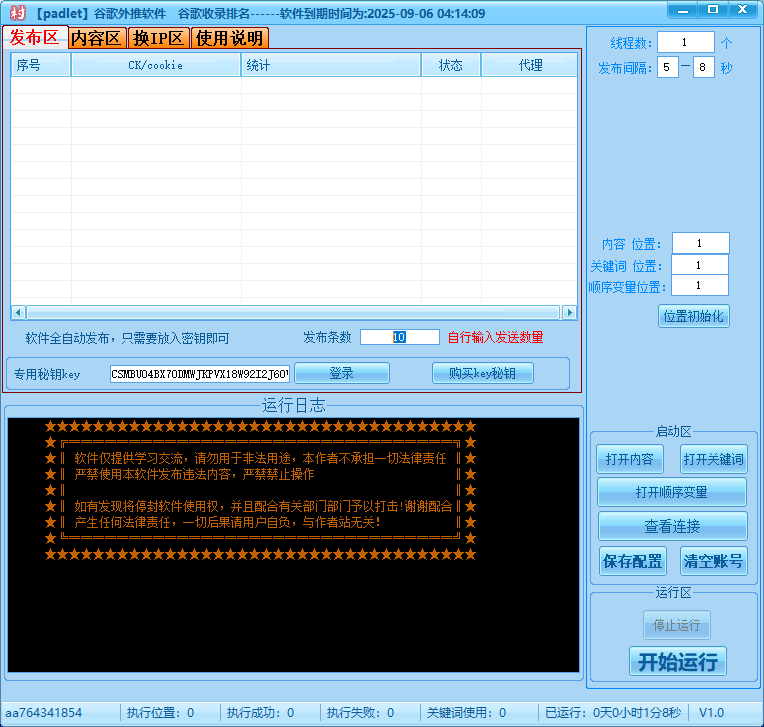The width and height of the screenshot is (764, 727).
Task: Switch to the 发布区 tab
Action: click(x=35, y=37)
